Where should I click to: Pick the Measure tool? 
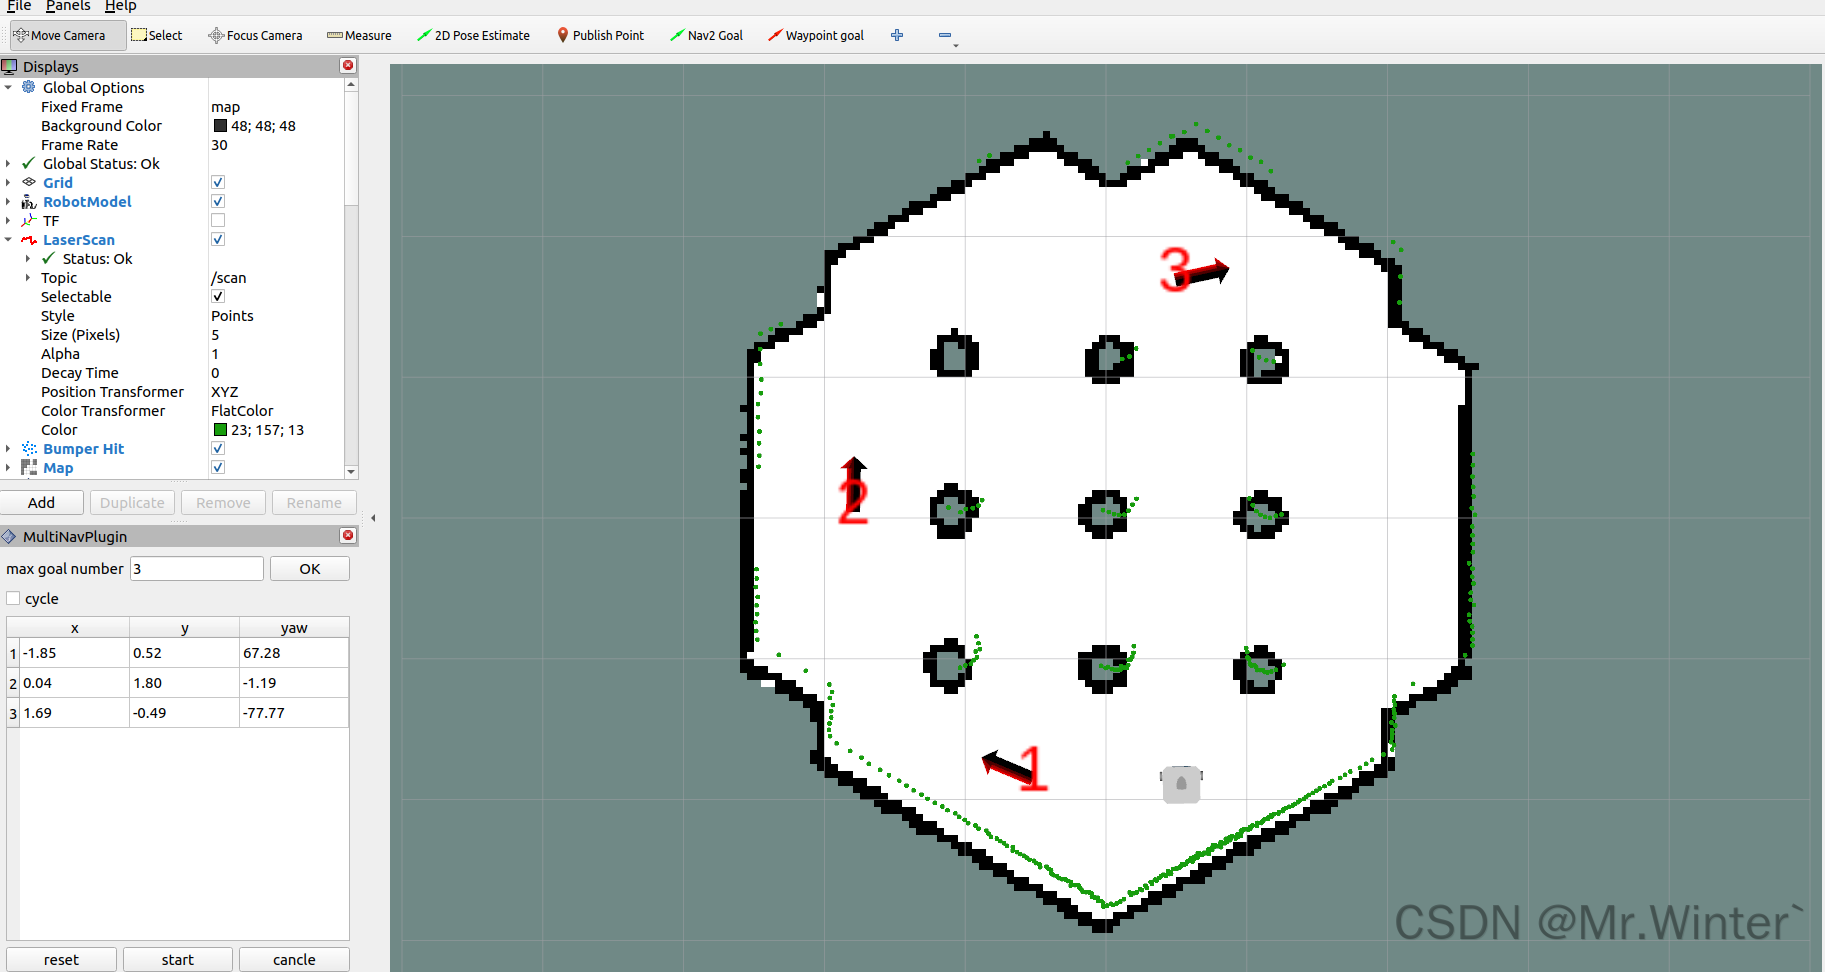click(x=359, y=35)
